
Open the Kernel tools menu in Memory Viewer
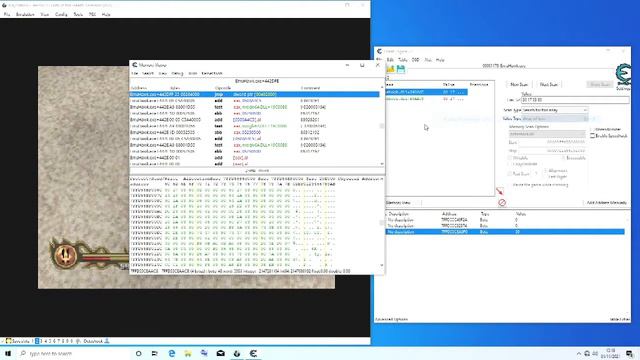tap(212, 73)
